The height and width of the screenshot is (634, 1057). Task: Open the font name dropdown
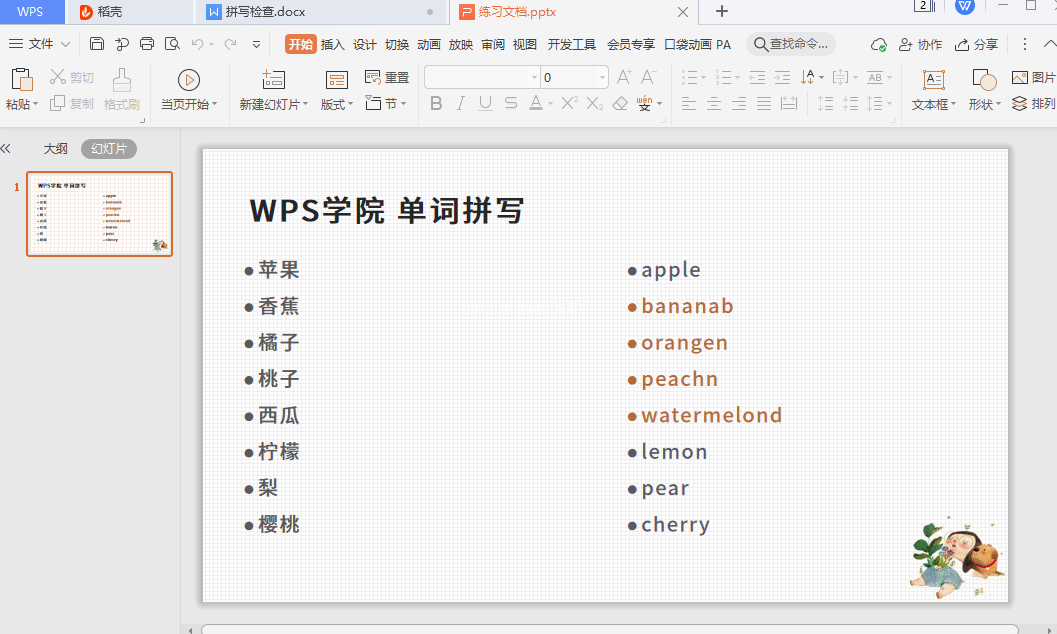(535, 77)
